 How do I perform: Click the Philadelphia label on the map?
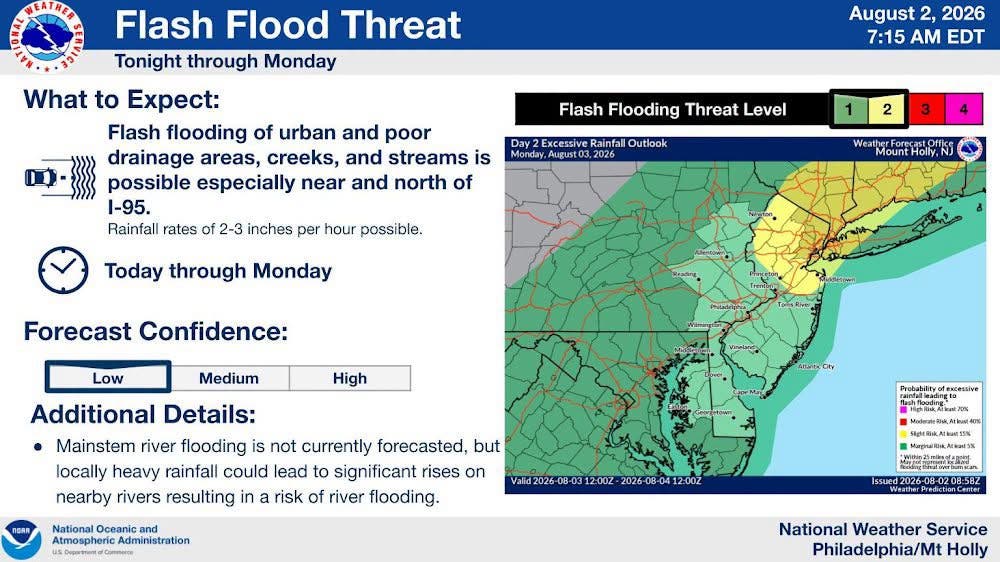coord(728,307)
